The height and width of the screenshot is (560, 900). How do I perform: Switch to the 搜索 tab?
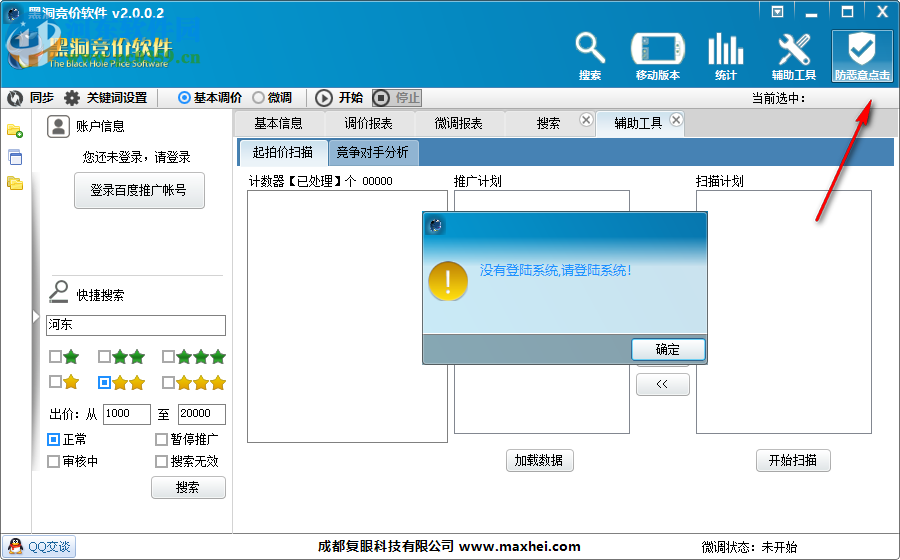(548, 123)
